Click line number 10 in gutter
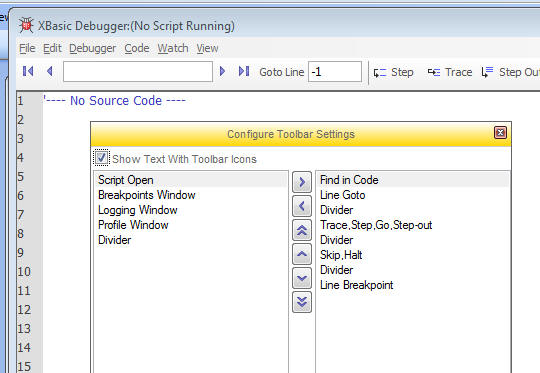Image resolution: width=540 pixels, height=373 pixels. tap(24, 271)
